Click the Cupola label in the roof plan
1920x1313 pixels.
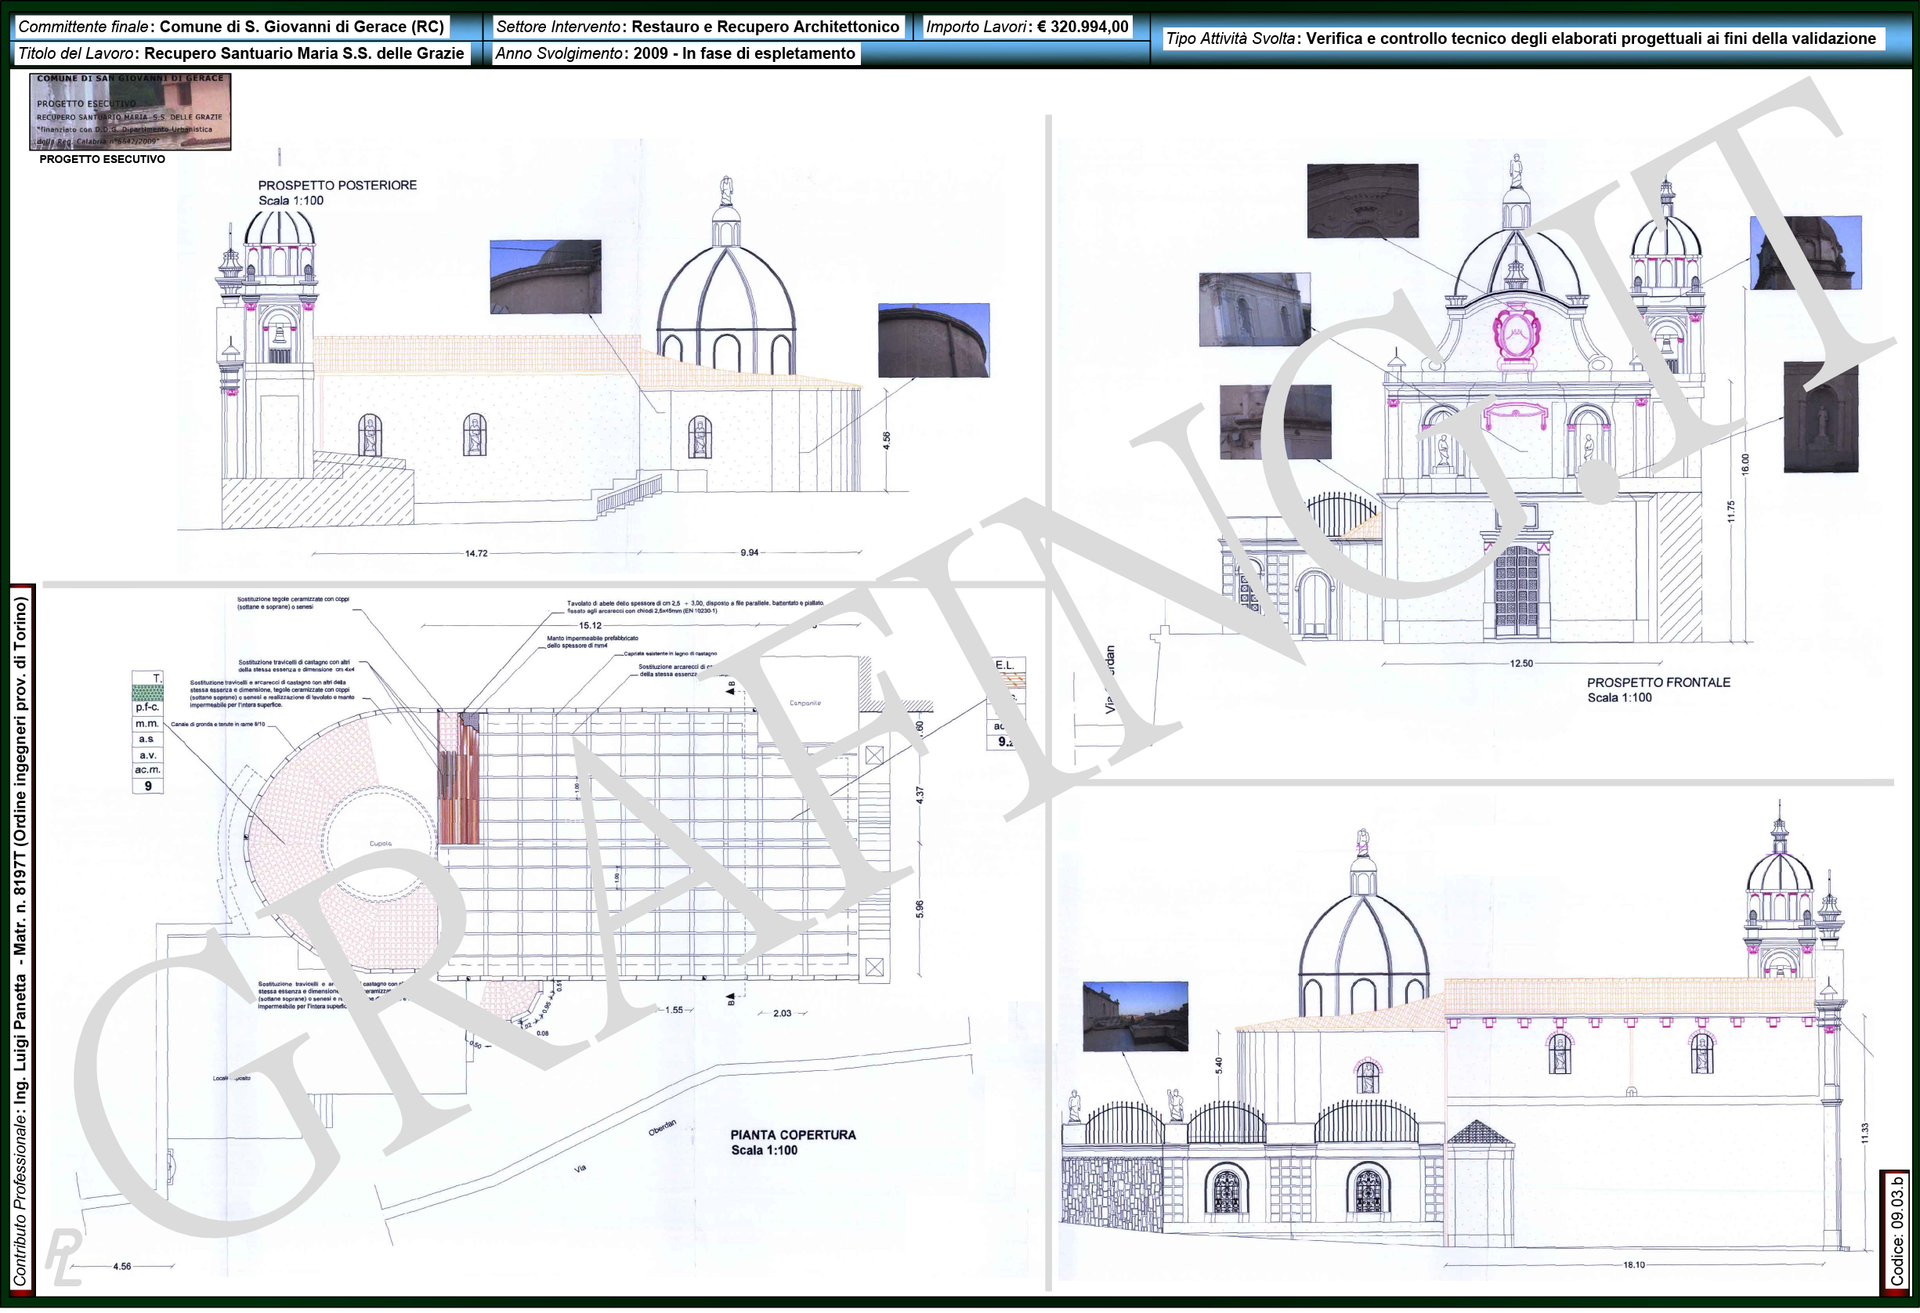pos(380,844)
